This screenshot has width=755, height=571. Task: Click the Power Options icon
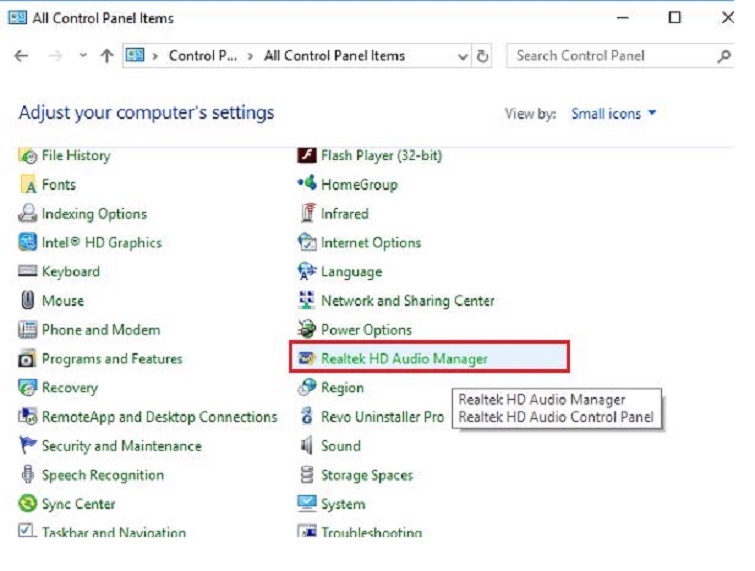coord(308,330)
